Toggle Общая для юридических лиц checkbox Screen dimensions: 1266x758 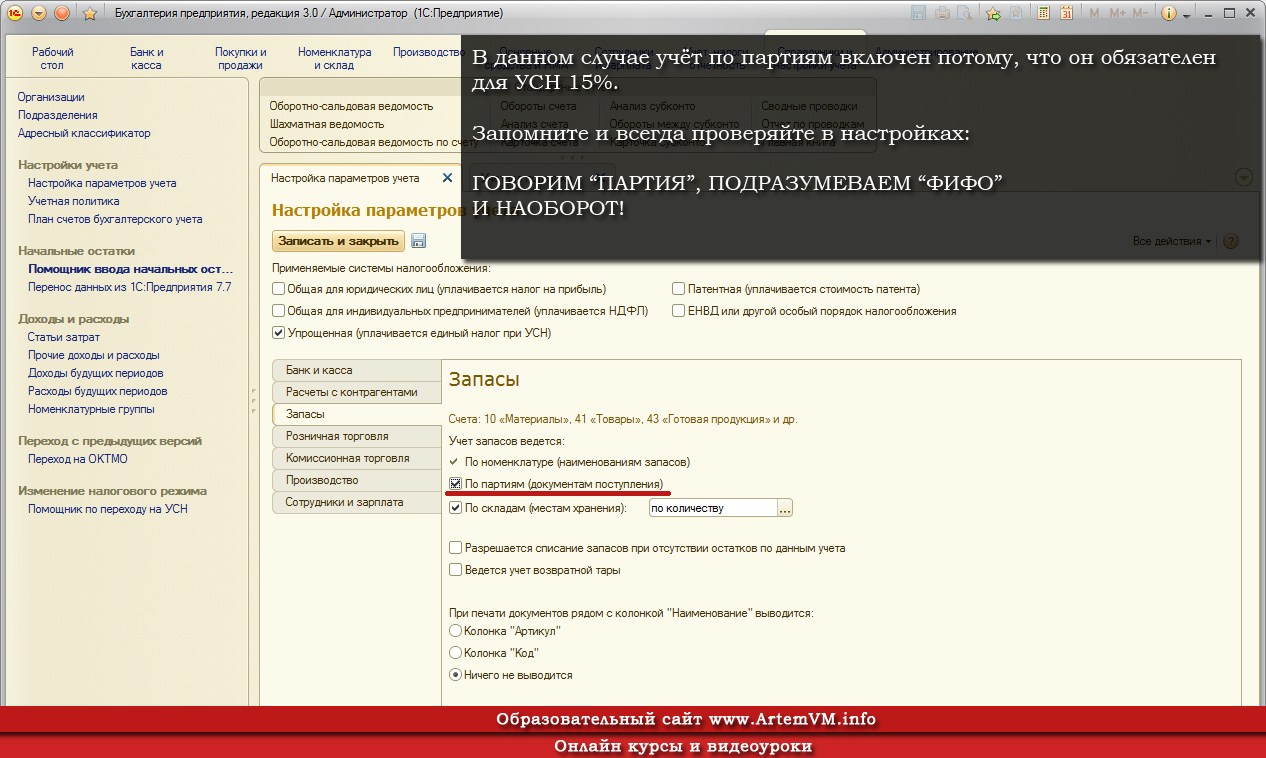click(279, 289)
